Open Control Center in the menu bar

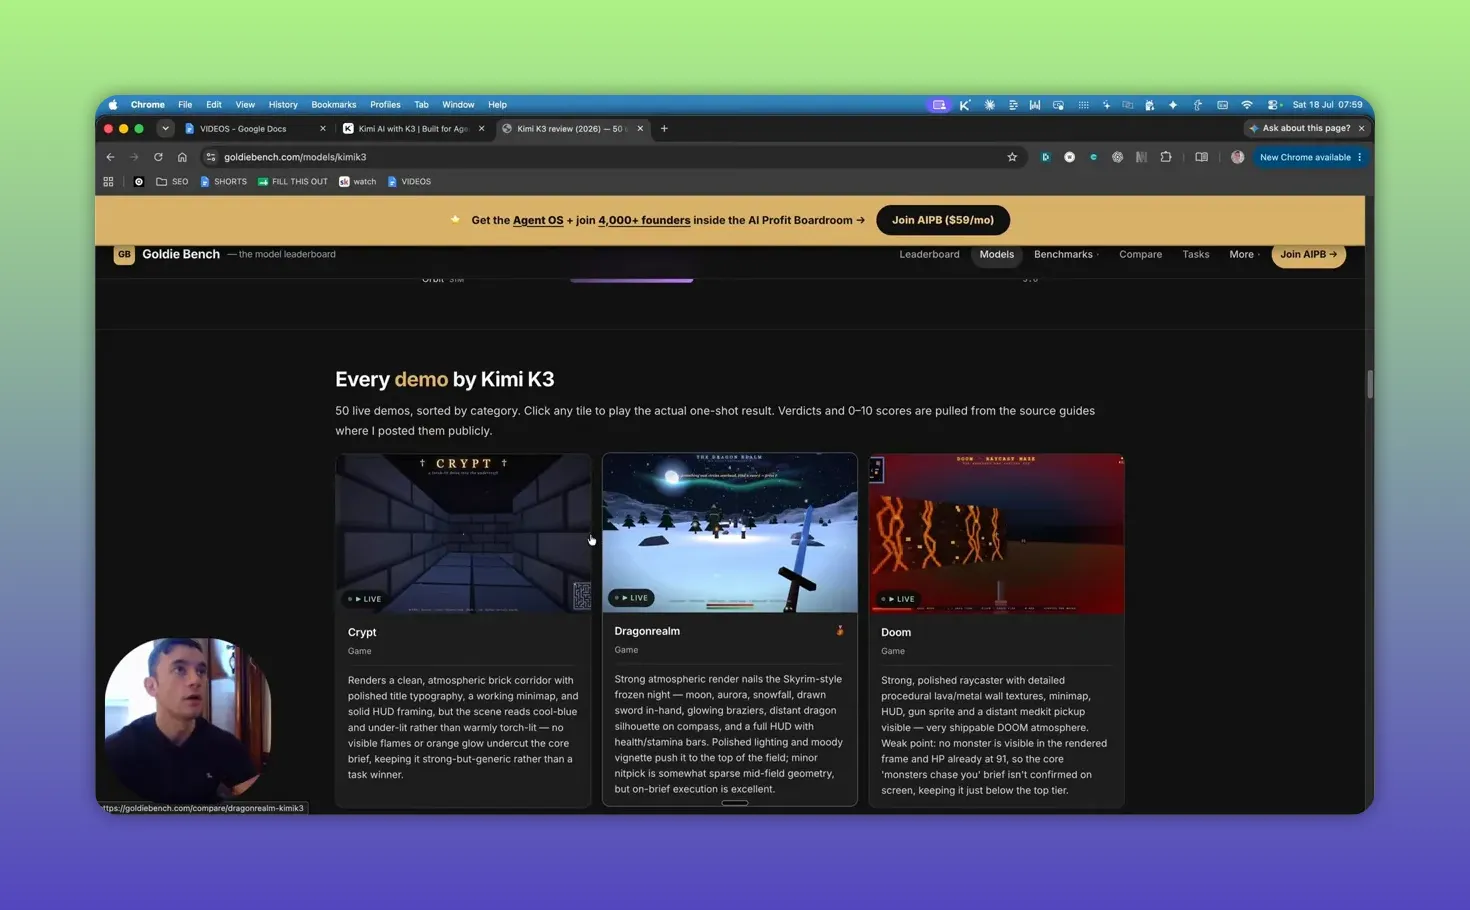1273,104
